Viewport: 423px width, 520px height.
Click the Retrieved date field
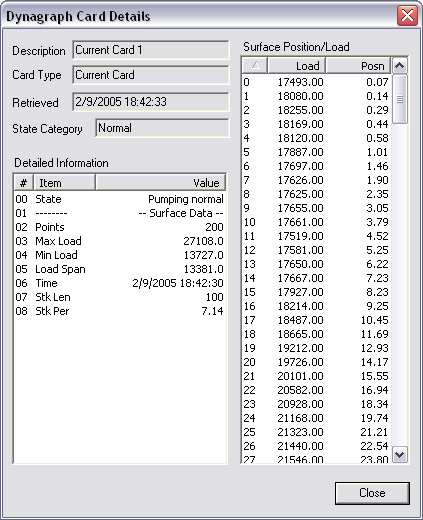click(x=151, y=102)
